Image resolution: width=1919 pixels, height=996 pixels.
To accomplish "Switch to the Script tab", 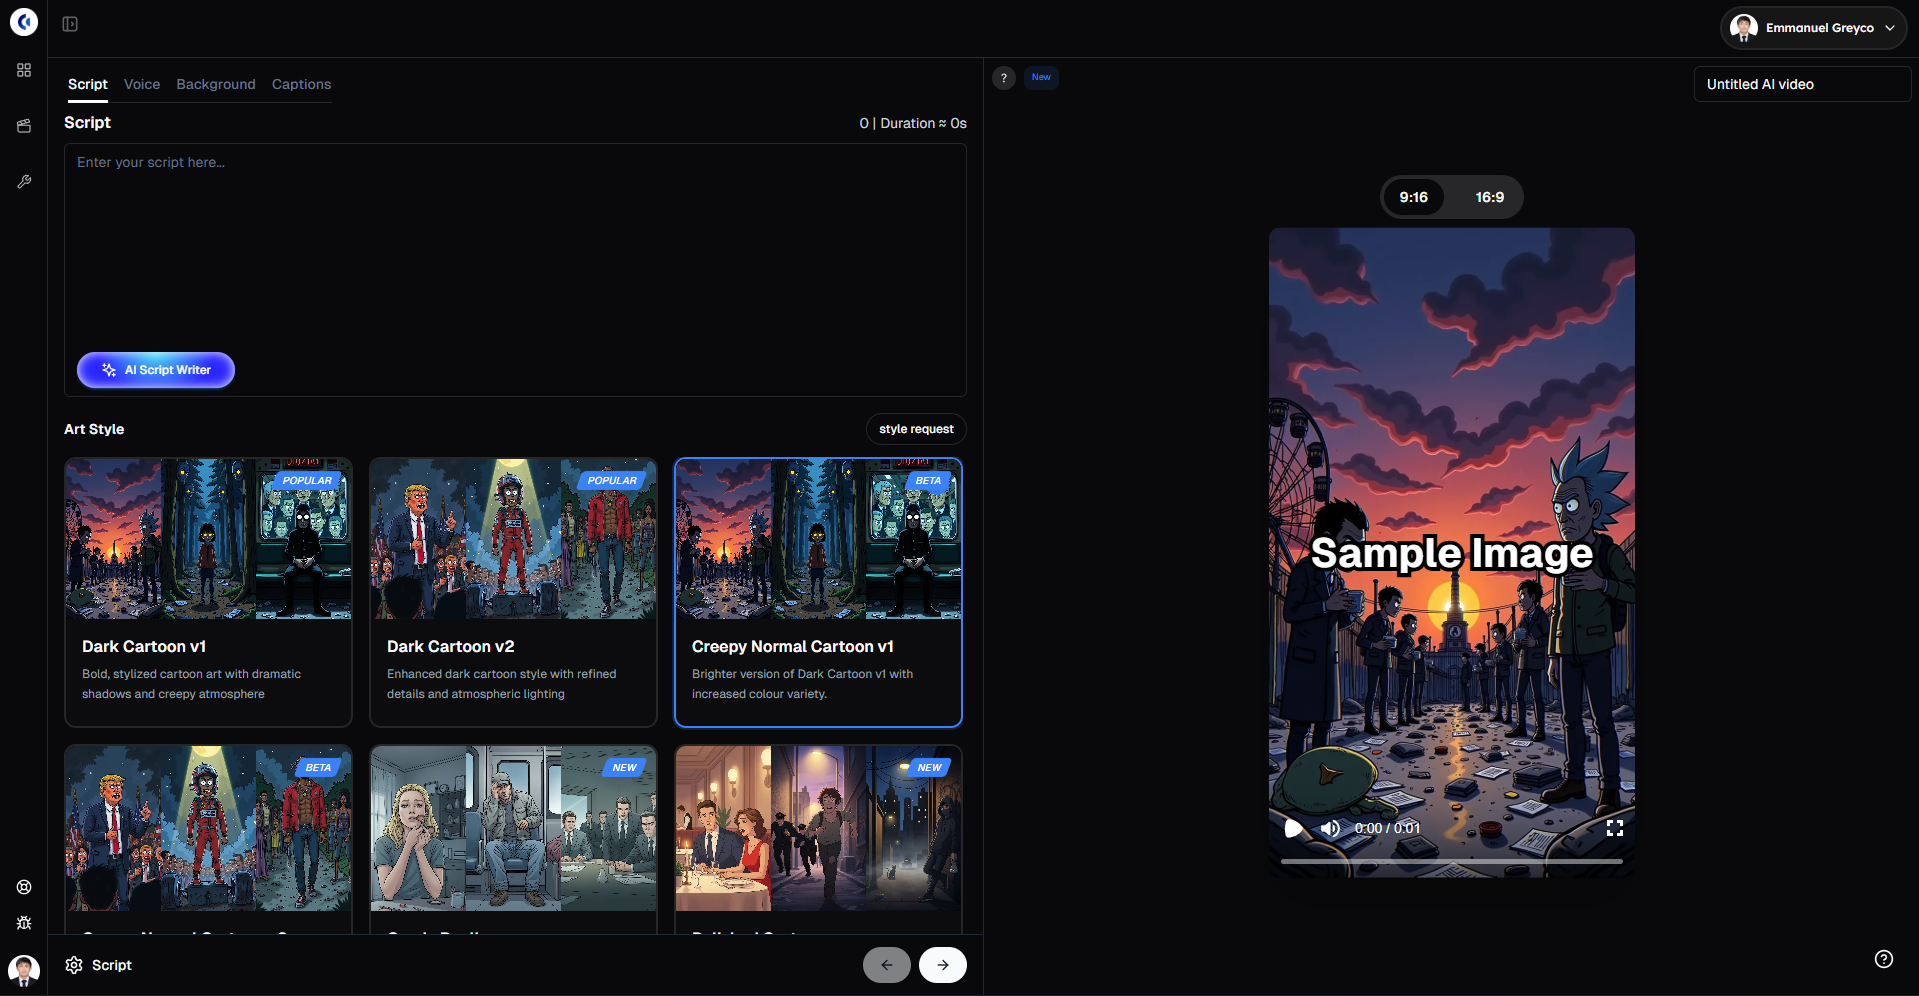I will 88,85.
